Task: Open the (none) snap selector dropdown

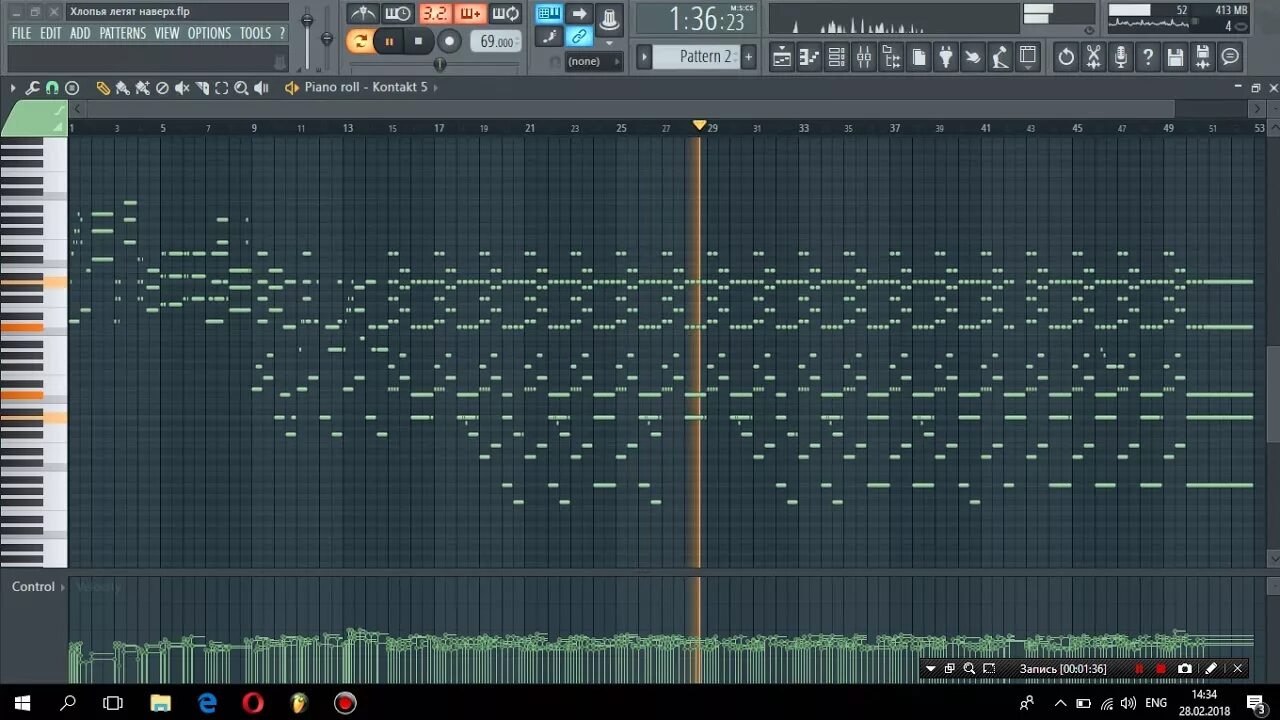Action: tap(594, 61)
